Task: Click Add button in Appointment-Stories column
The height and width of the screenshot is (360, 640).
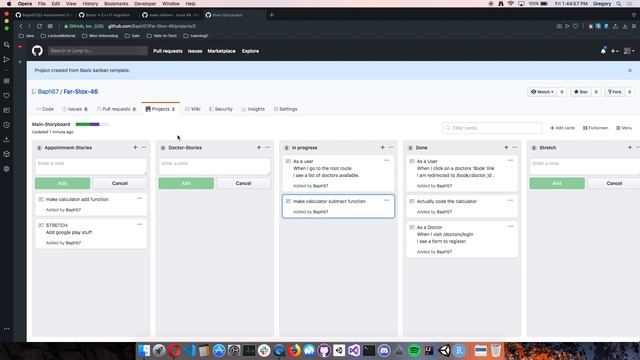Action: [62, 183]
